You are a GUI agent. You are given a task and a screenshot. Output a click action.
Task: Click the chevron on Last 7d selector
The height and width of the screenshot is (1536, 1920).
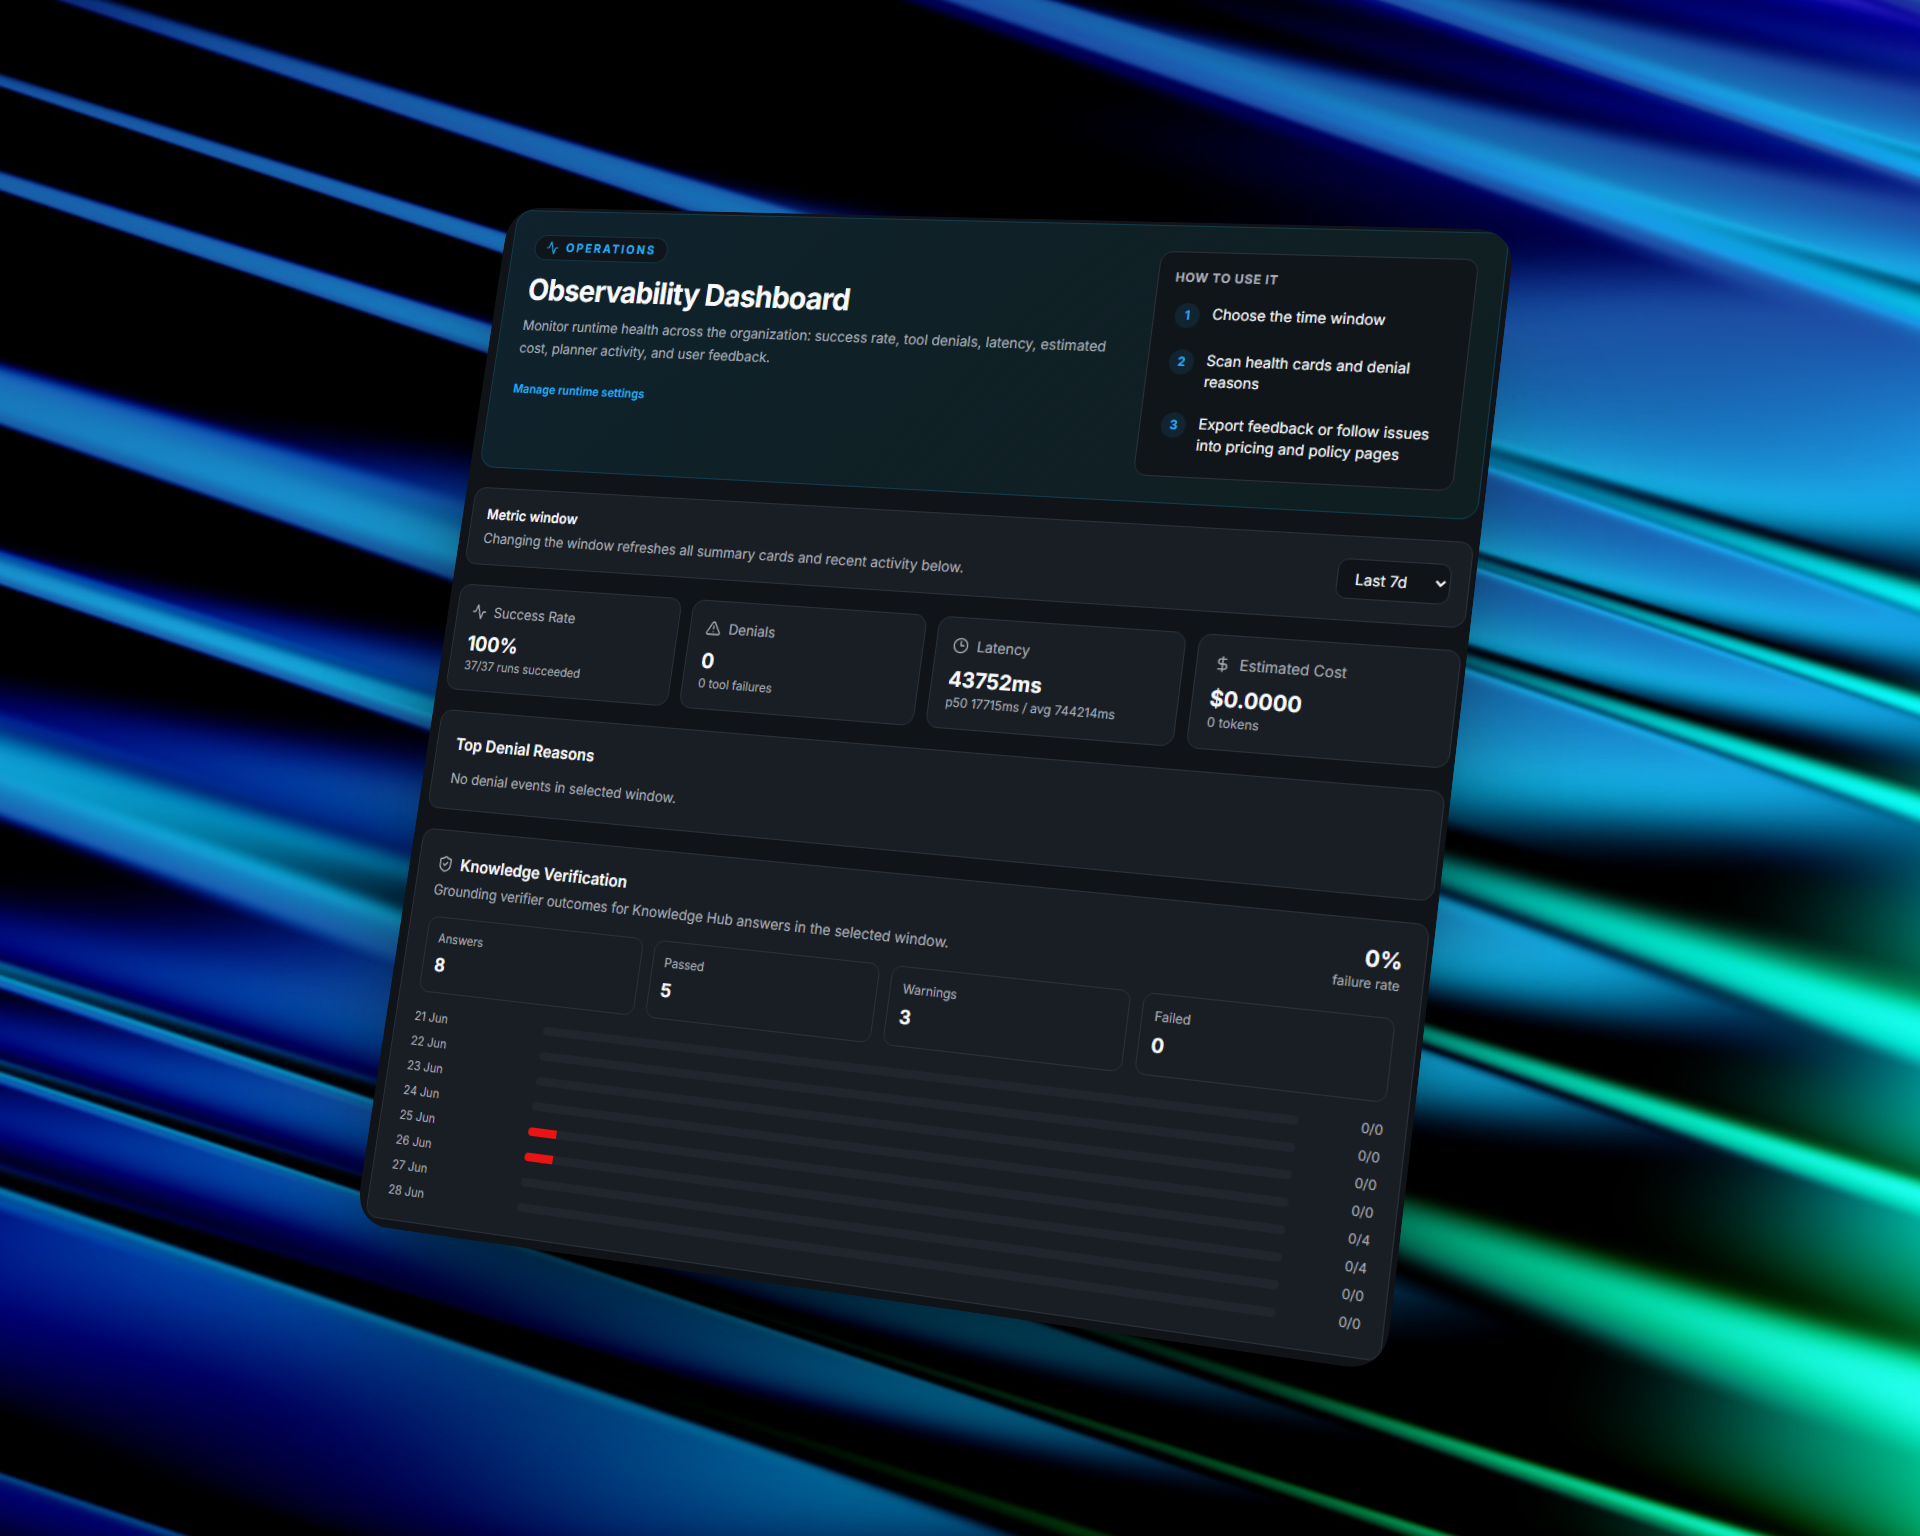tap(1440, 583)
